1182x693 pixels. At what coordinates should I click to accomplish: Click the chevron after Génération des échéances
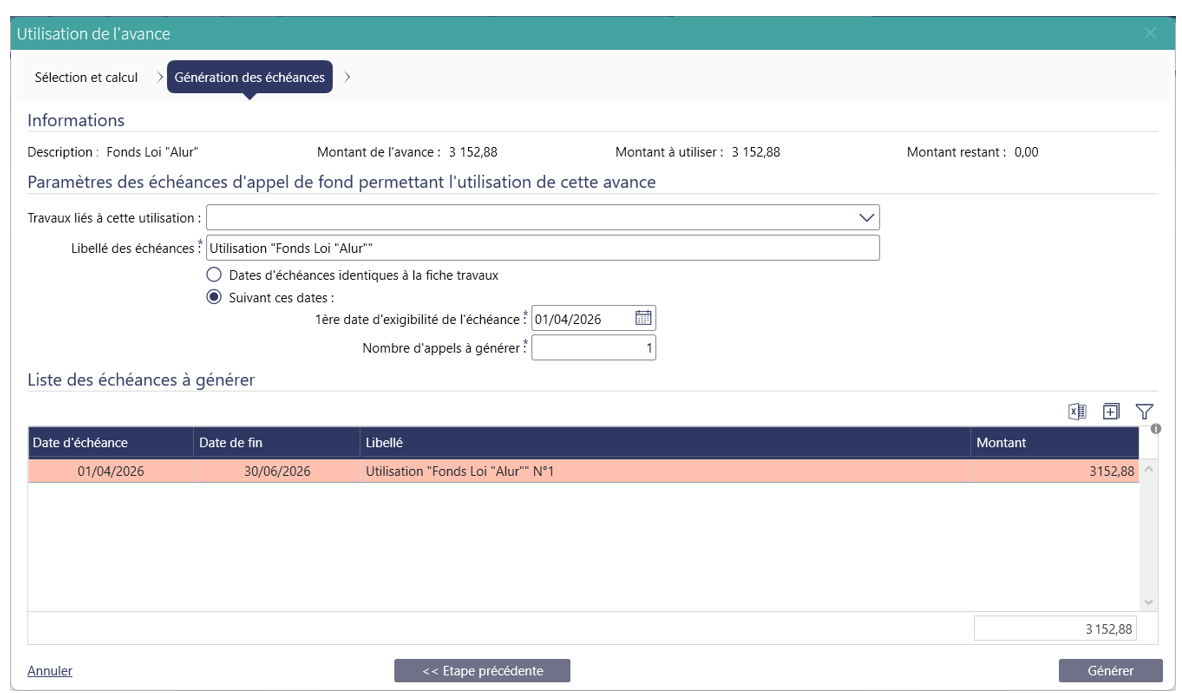click(347, 77)
